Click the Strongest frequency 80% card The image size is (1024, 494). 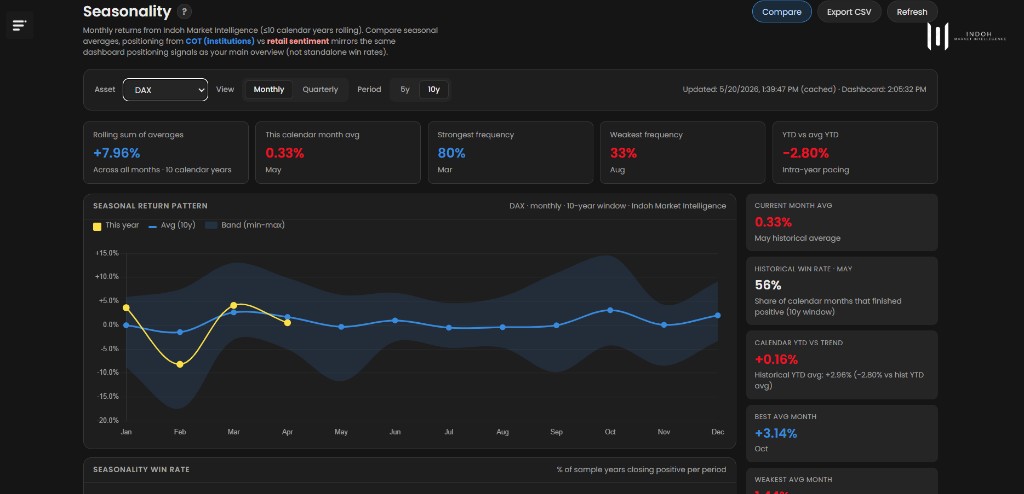(510, 152)
